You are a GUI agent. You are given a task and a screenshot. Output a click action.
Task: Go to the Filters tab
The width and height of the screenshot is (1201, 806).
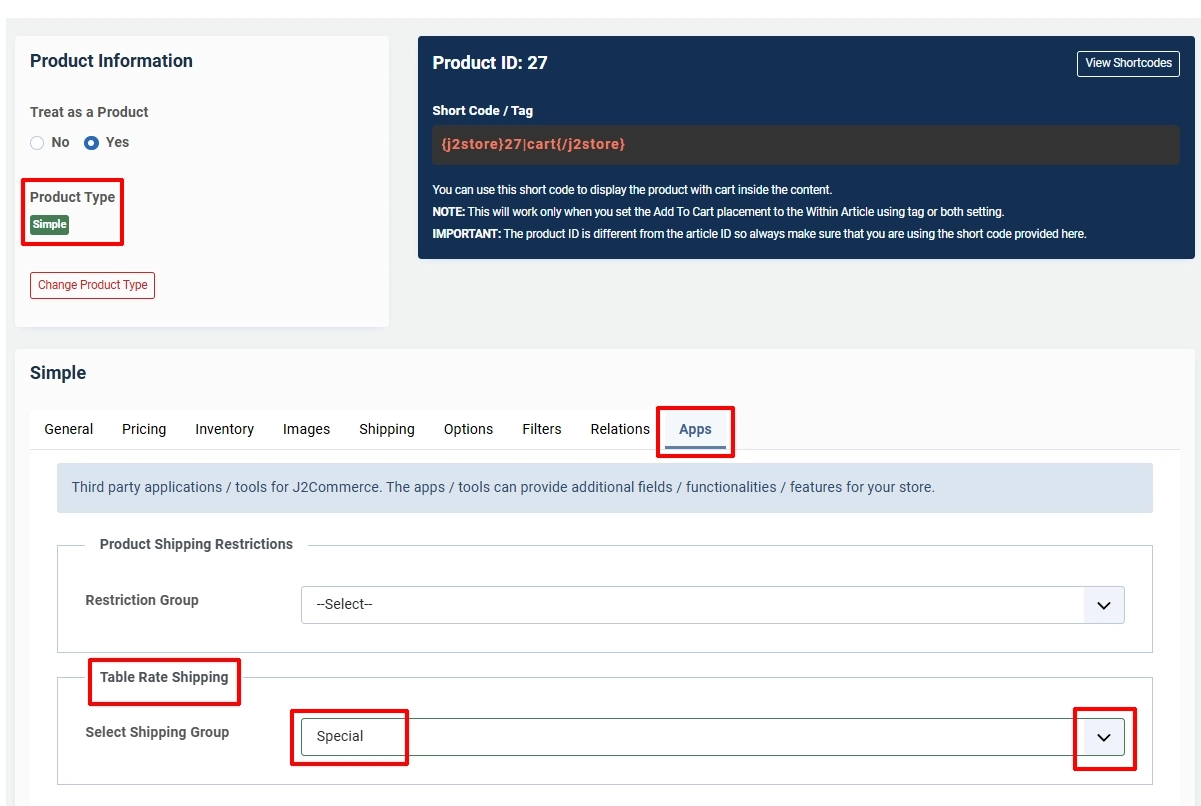click(542, 429)
